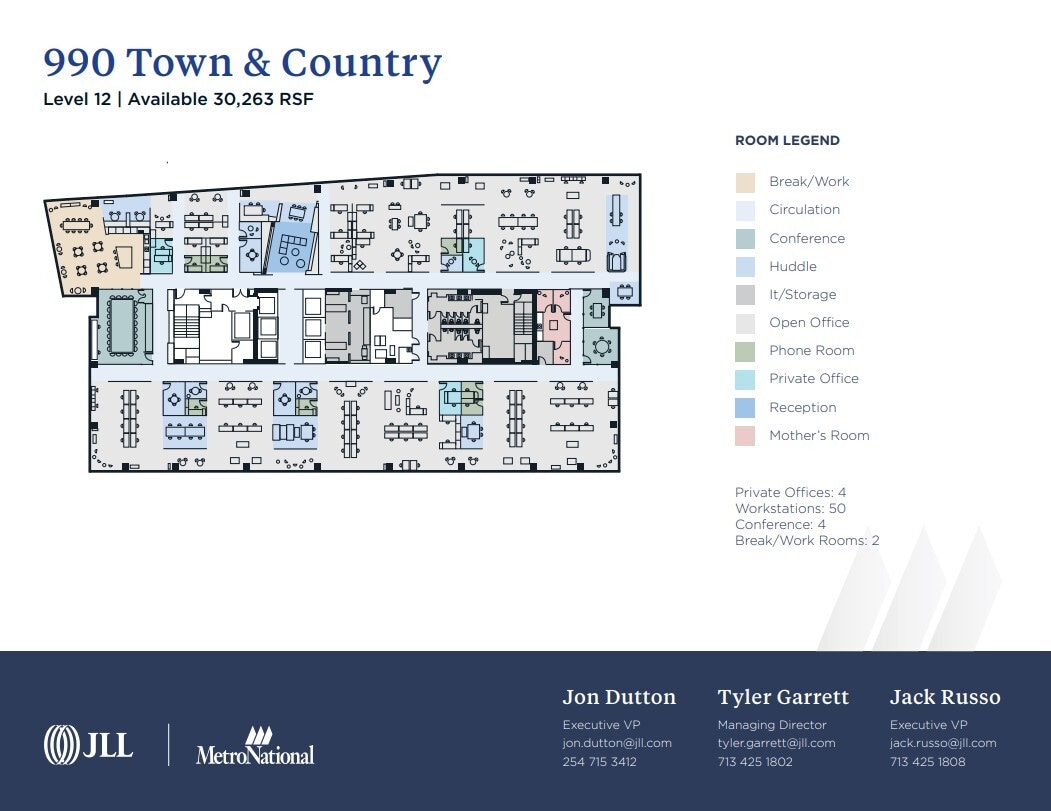Click the Circulation legend swatch
1051x811 pixels.
click(x=744, y=209)
